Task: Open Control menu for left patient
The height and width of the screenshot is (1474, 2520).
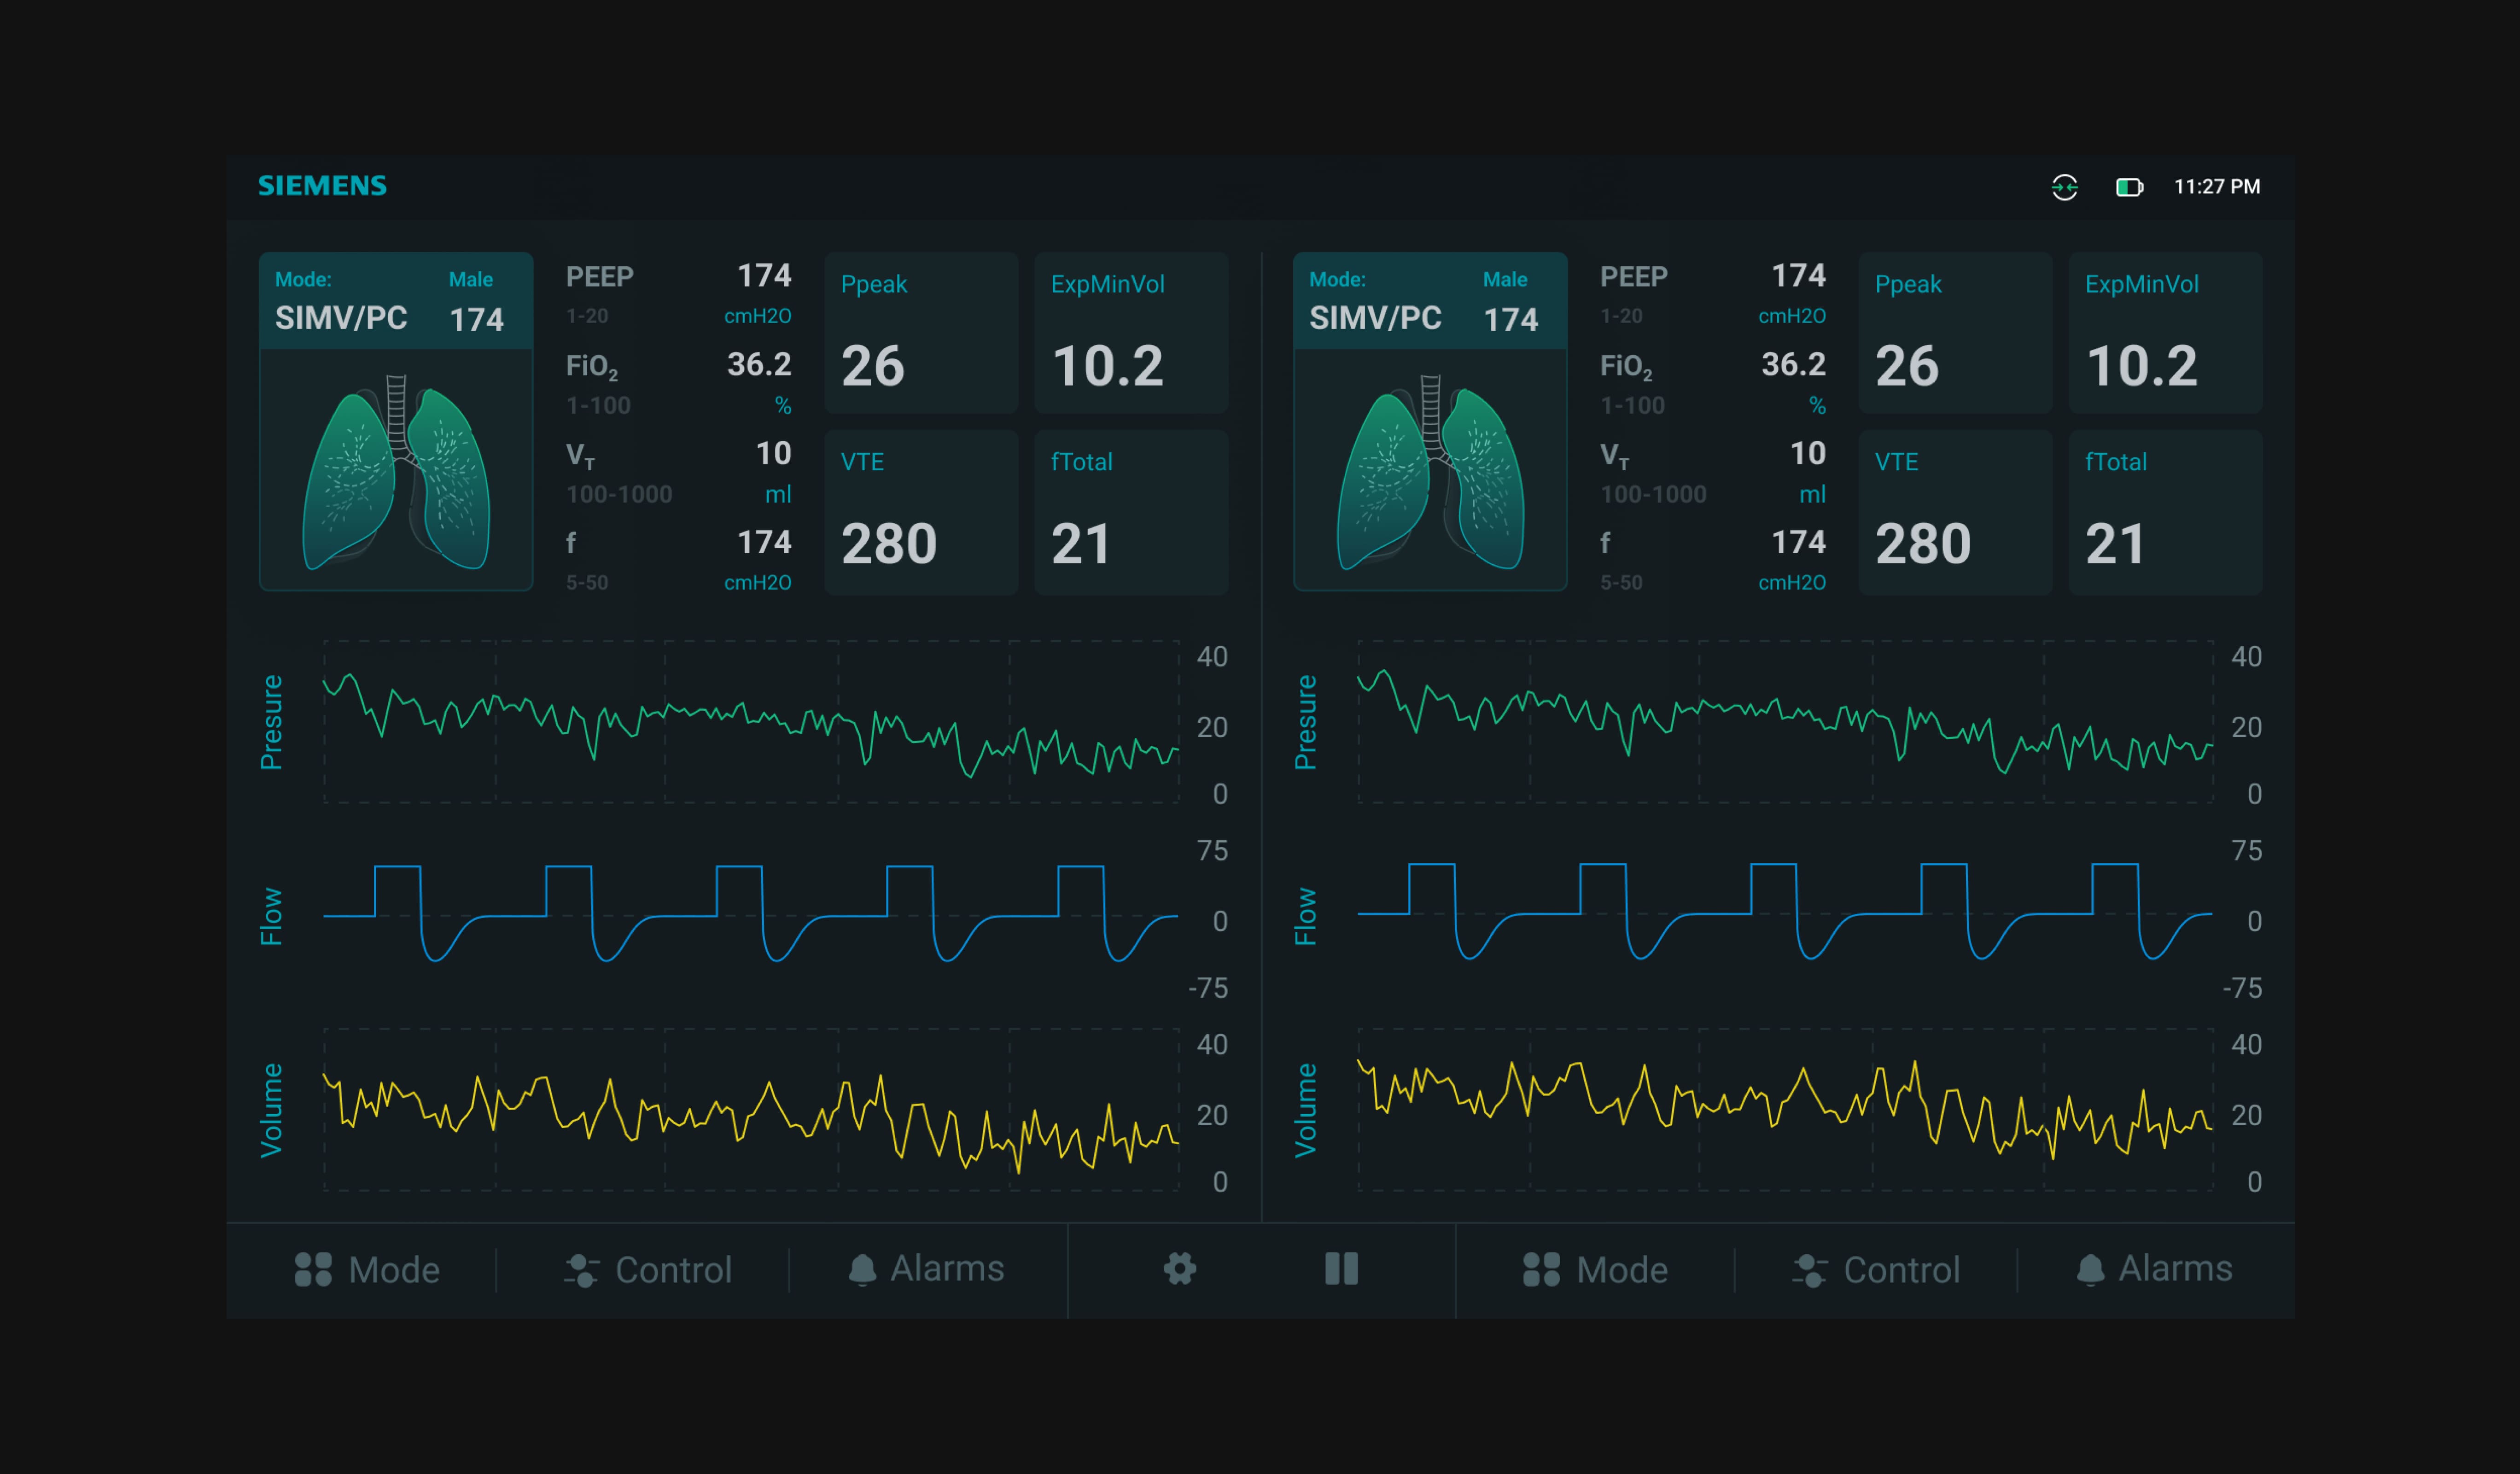Action: (648, 1270)
